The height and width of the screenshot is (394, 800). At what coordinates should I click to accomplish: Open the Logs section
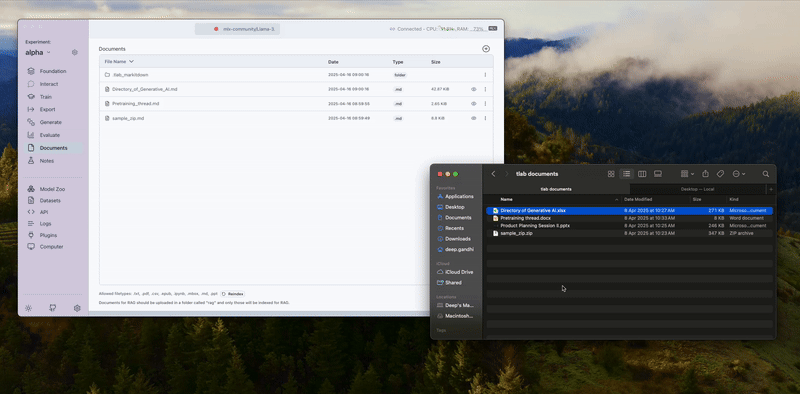[x=39, y=224]
